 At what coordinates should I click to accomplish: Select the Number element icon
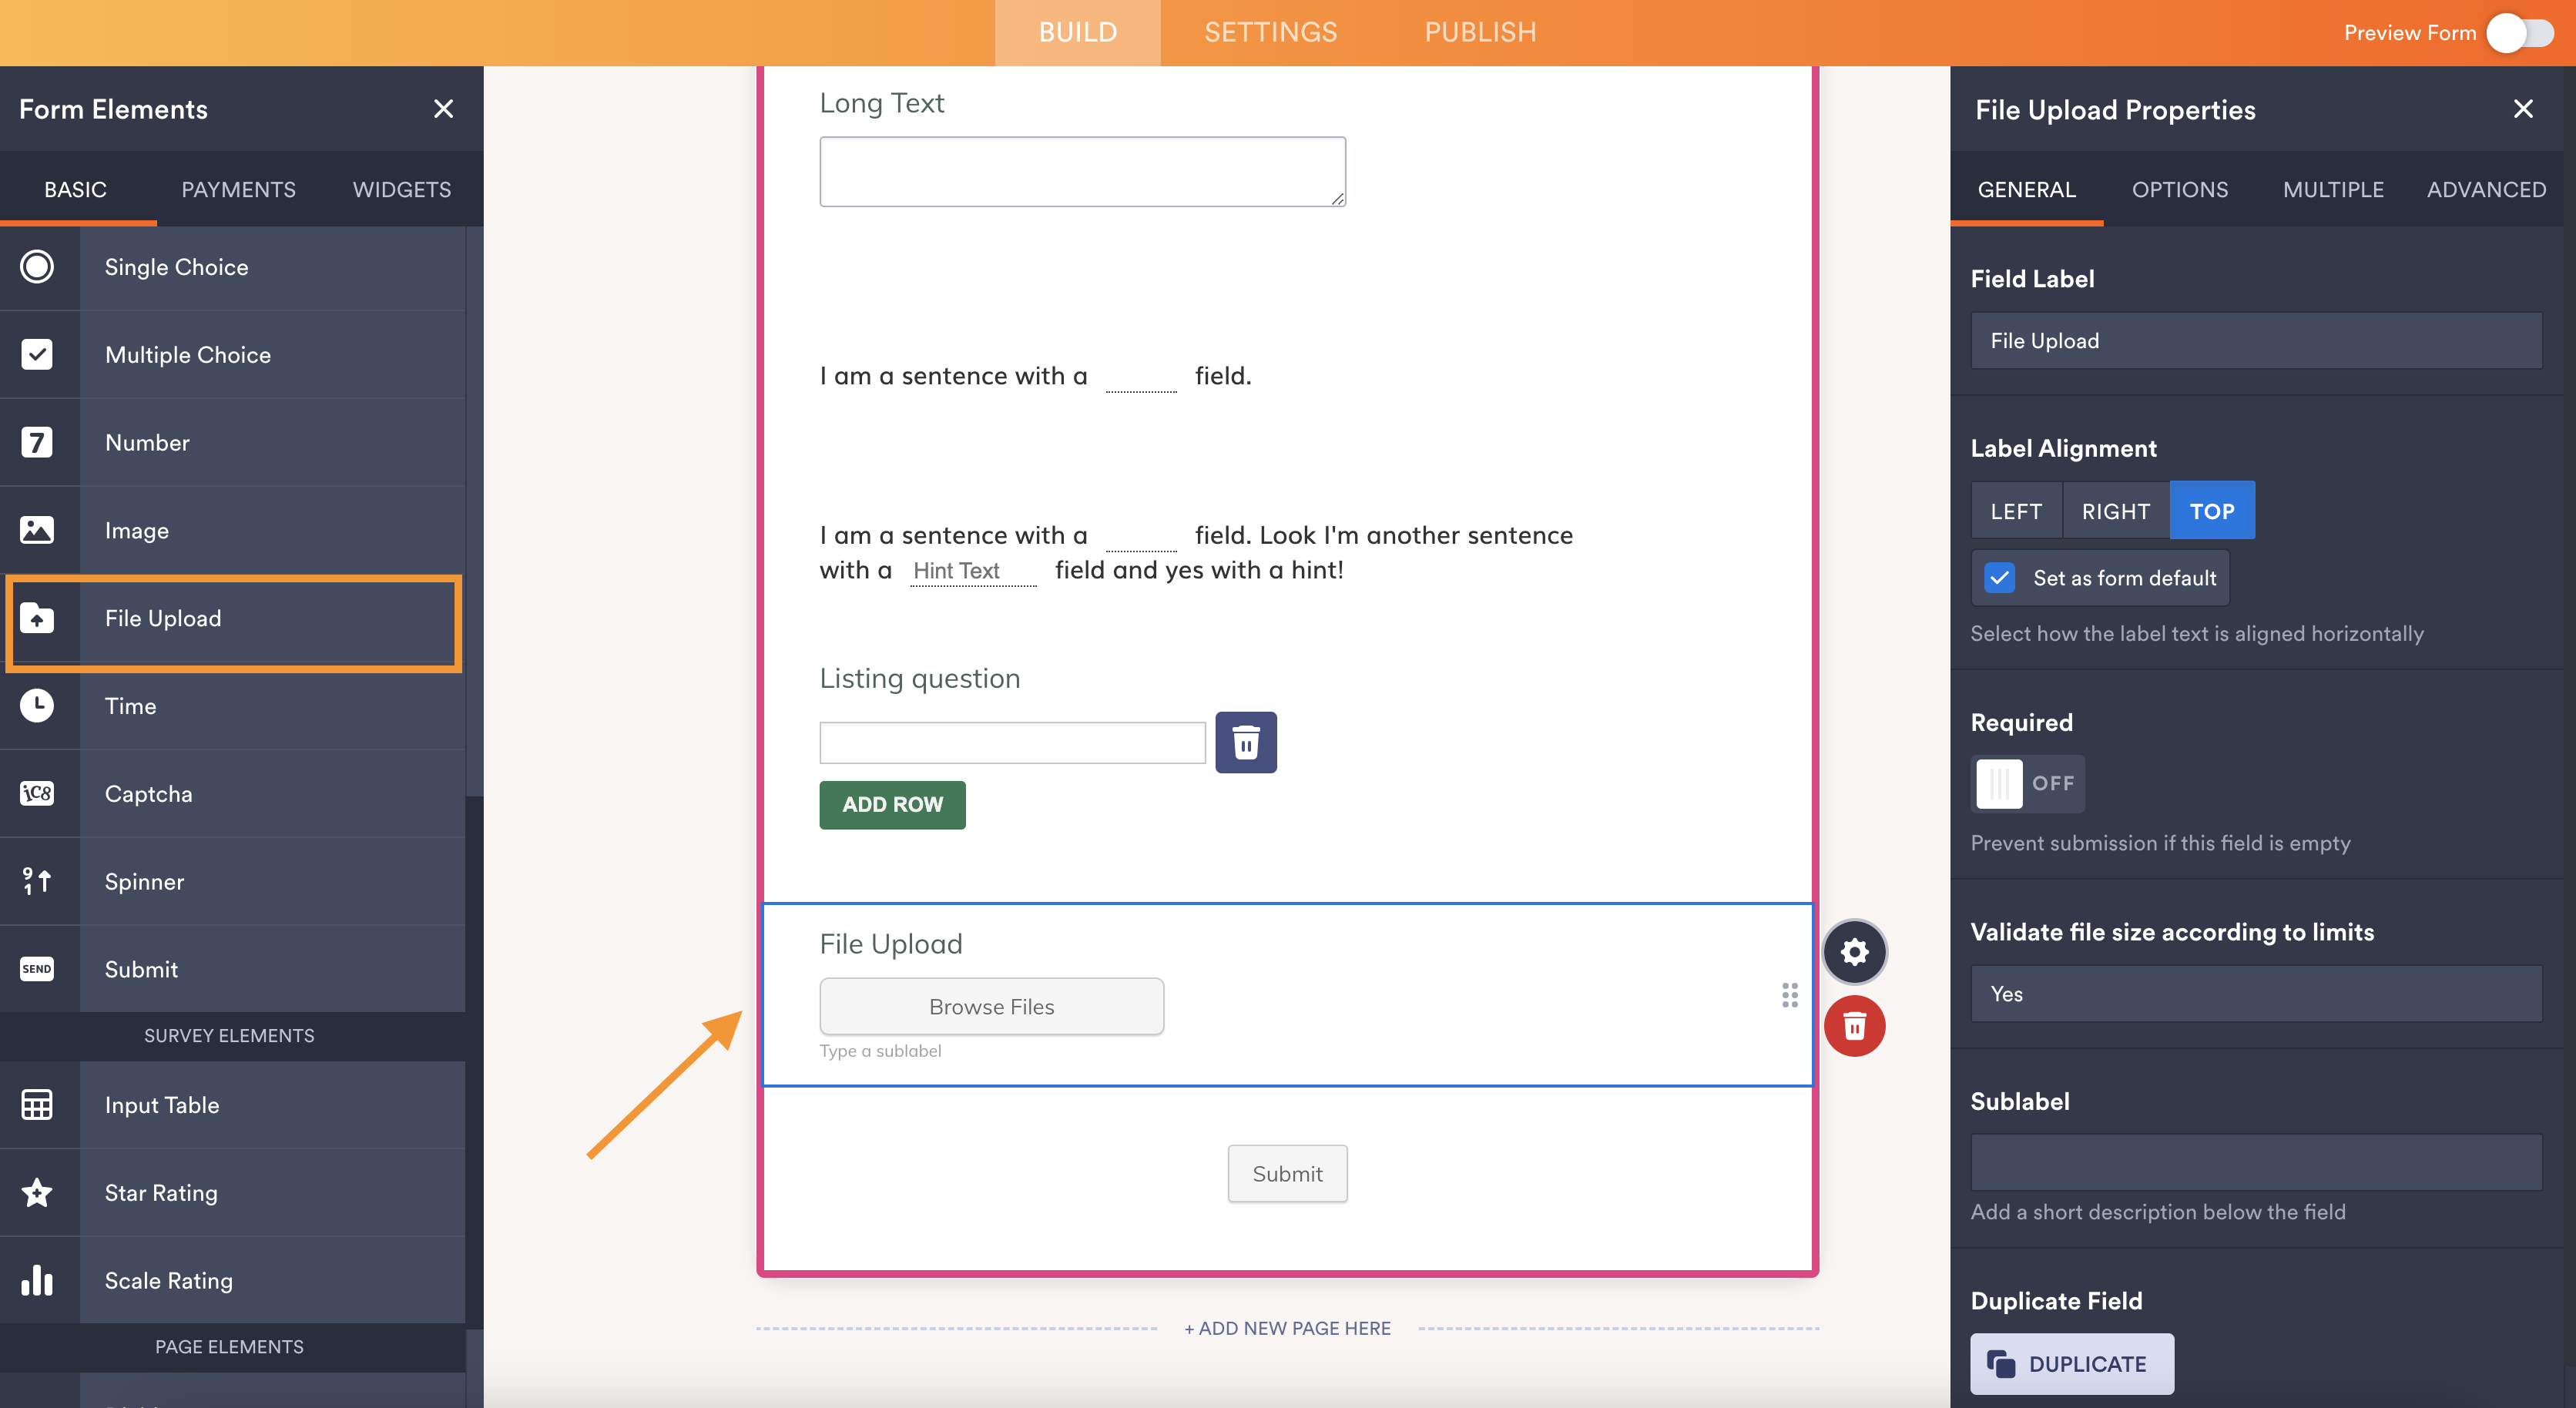(x=37, y=442)
